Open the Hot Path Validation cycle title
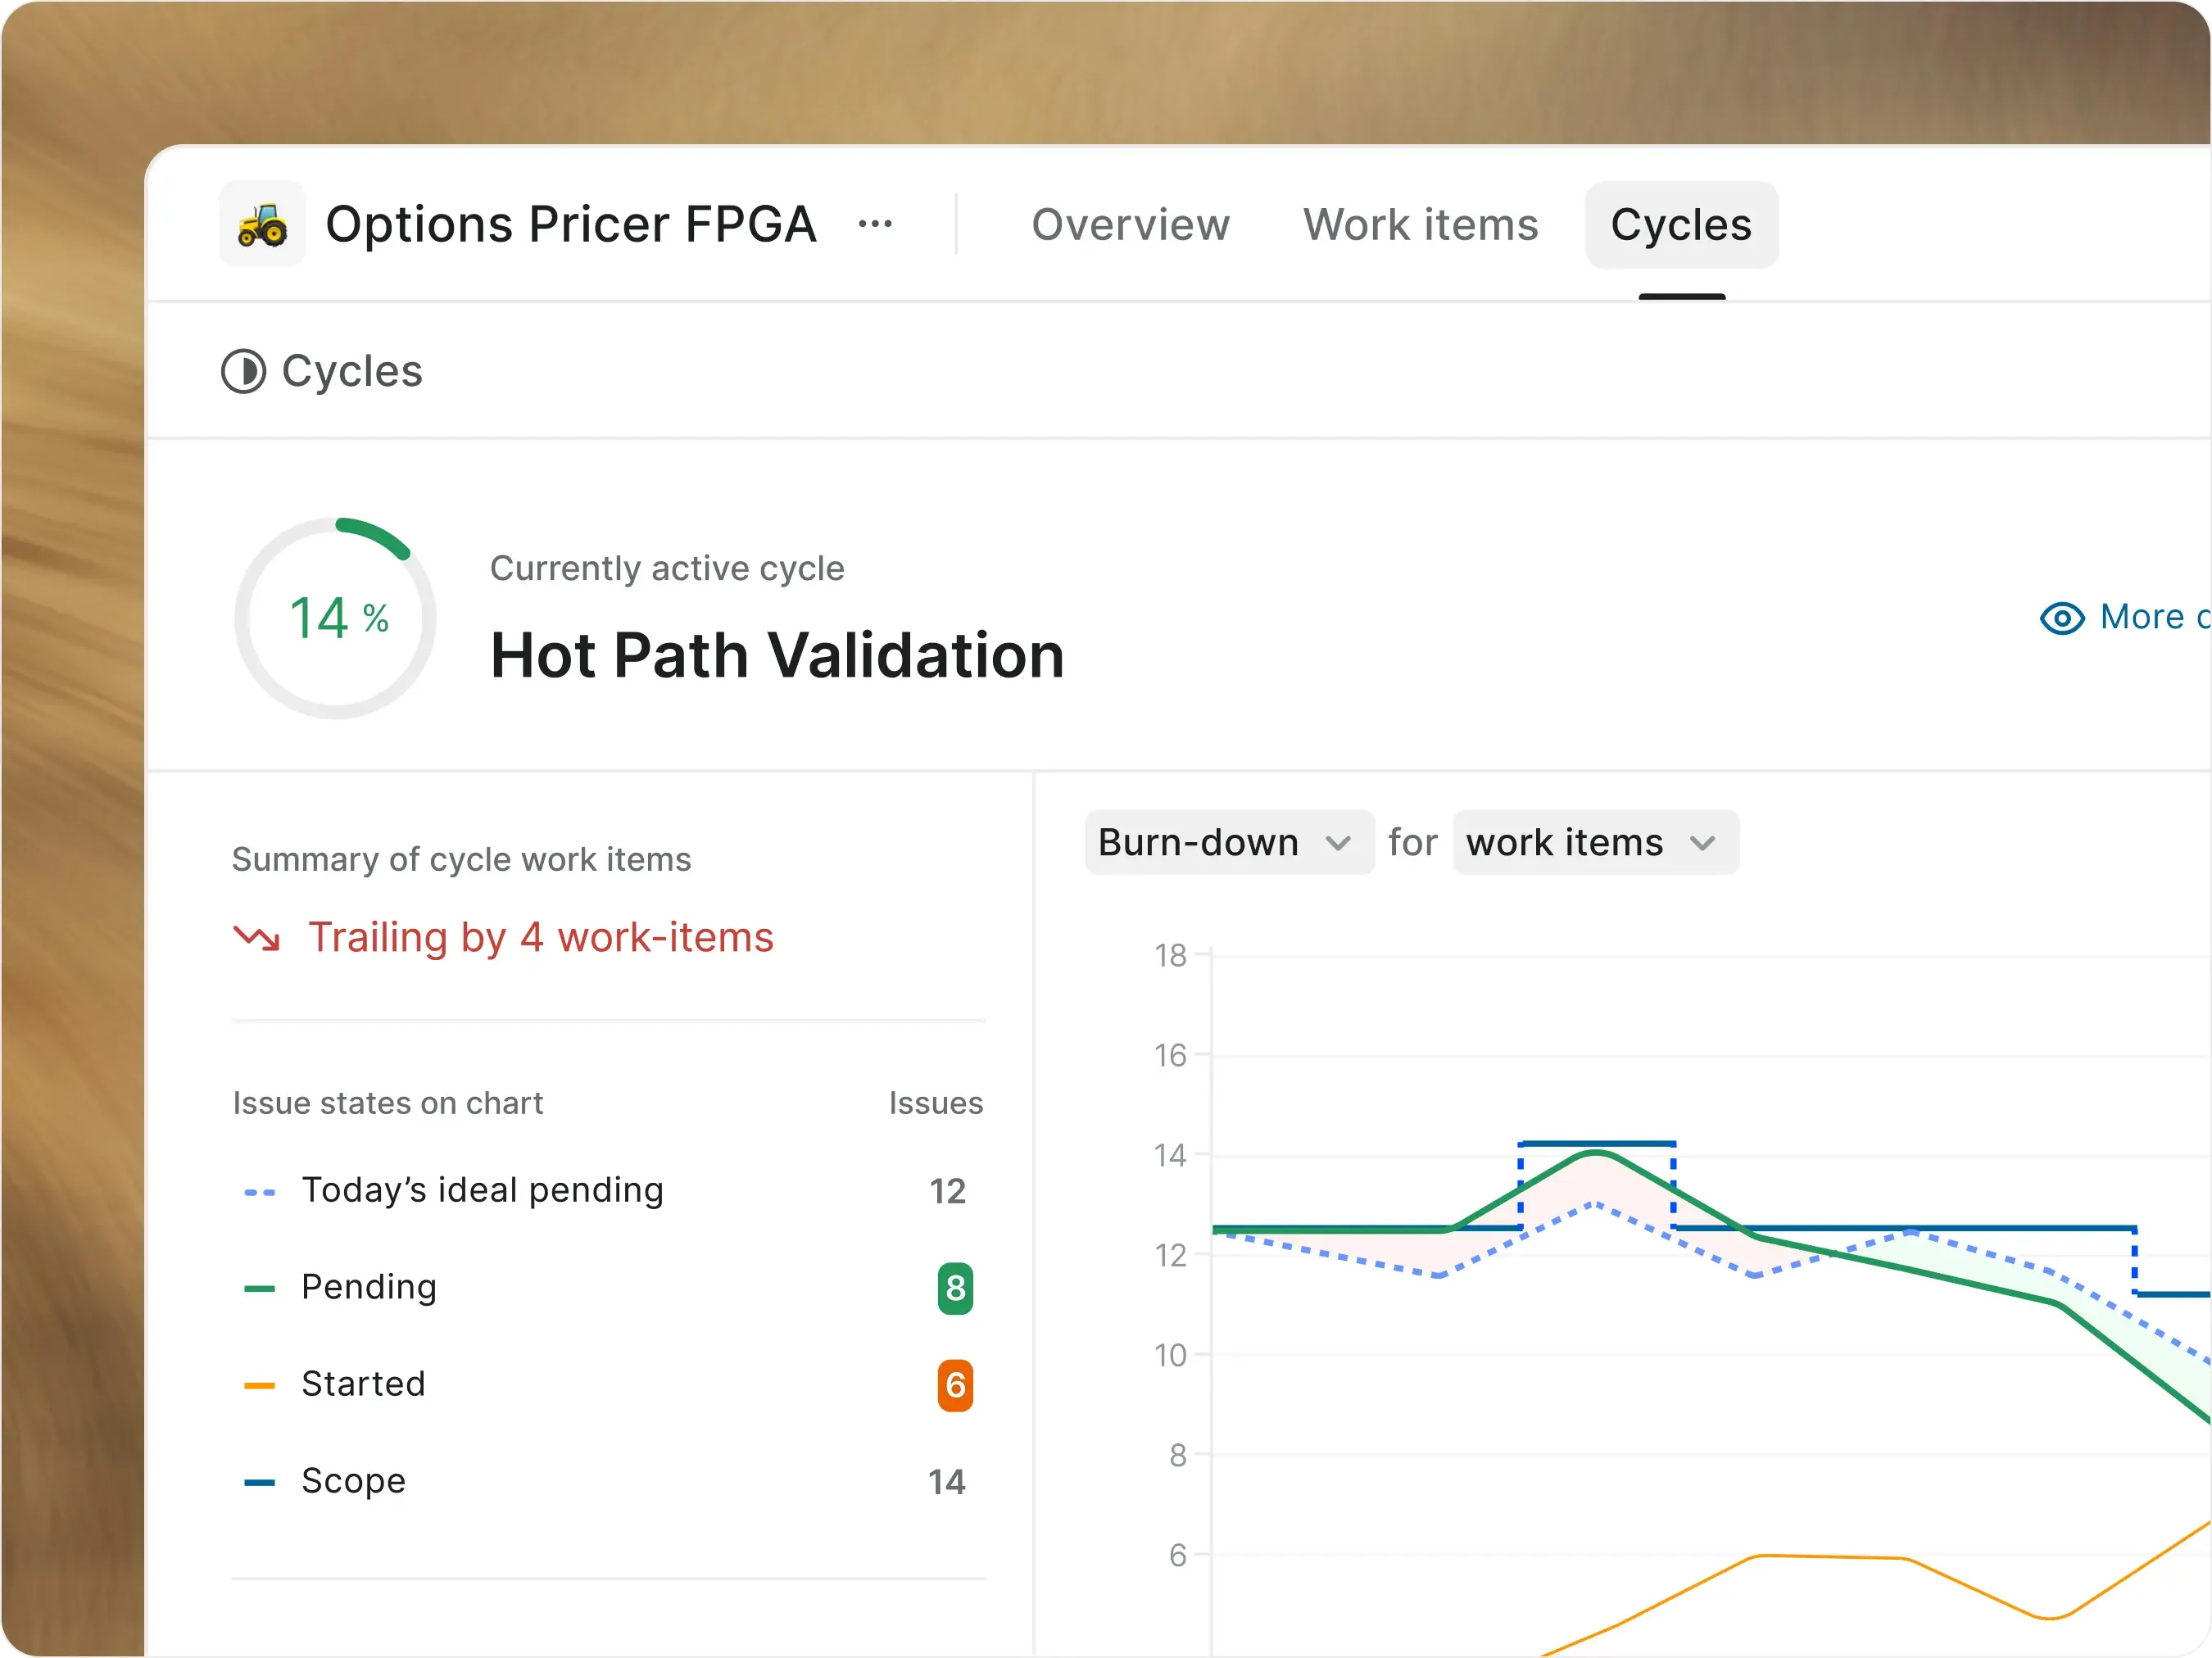The height and width of the screenshot is (1658, 2212). [777, 656]
